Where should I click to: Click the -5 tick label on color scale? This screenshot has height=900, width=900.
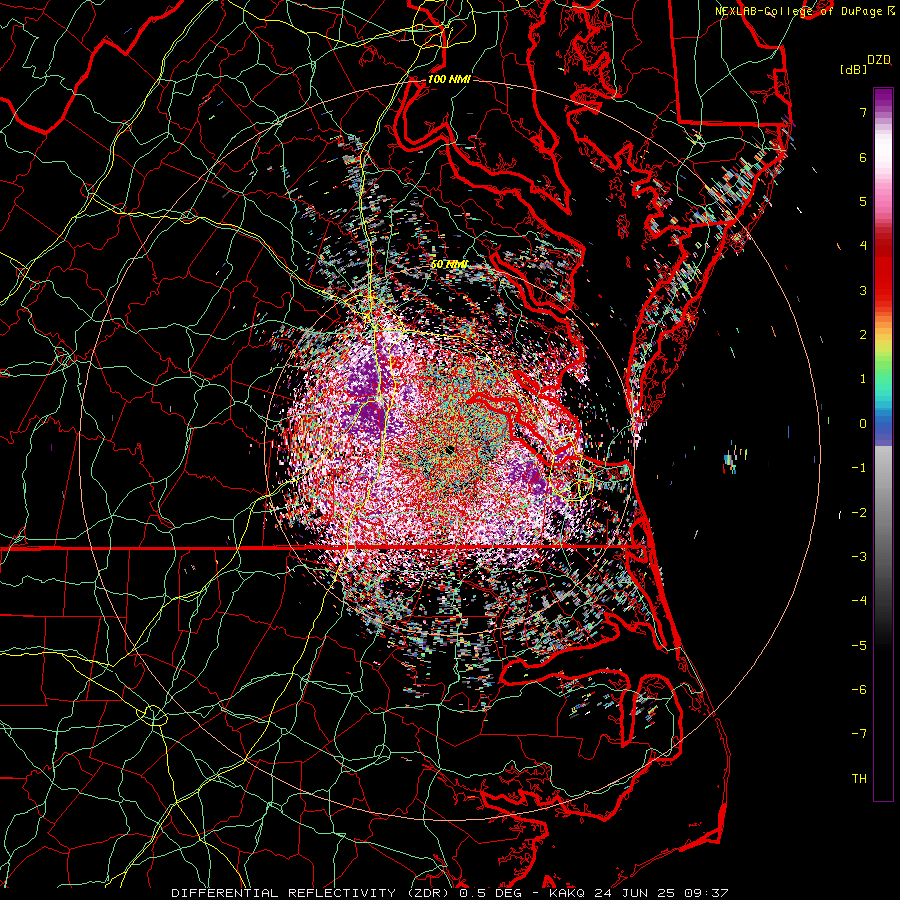859,646
